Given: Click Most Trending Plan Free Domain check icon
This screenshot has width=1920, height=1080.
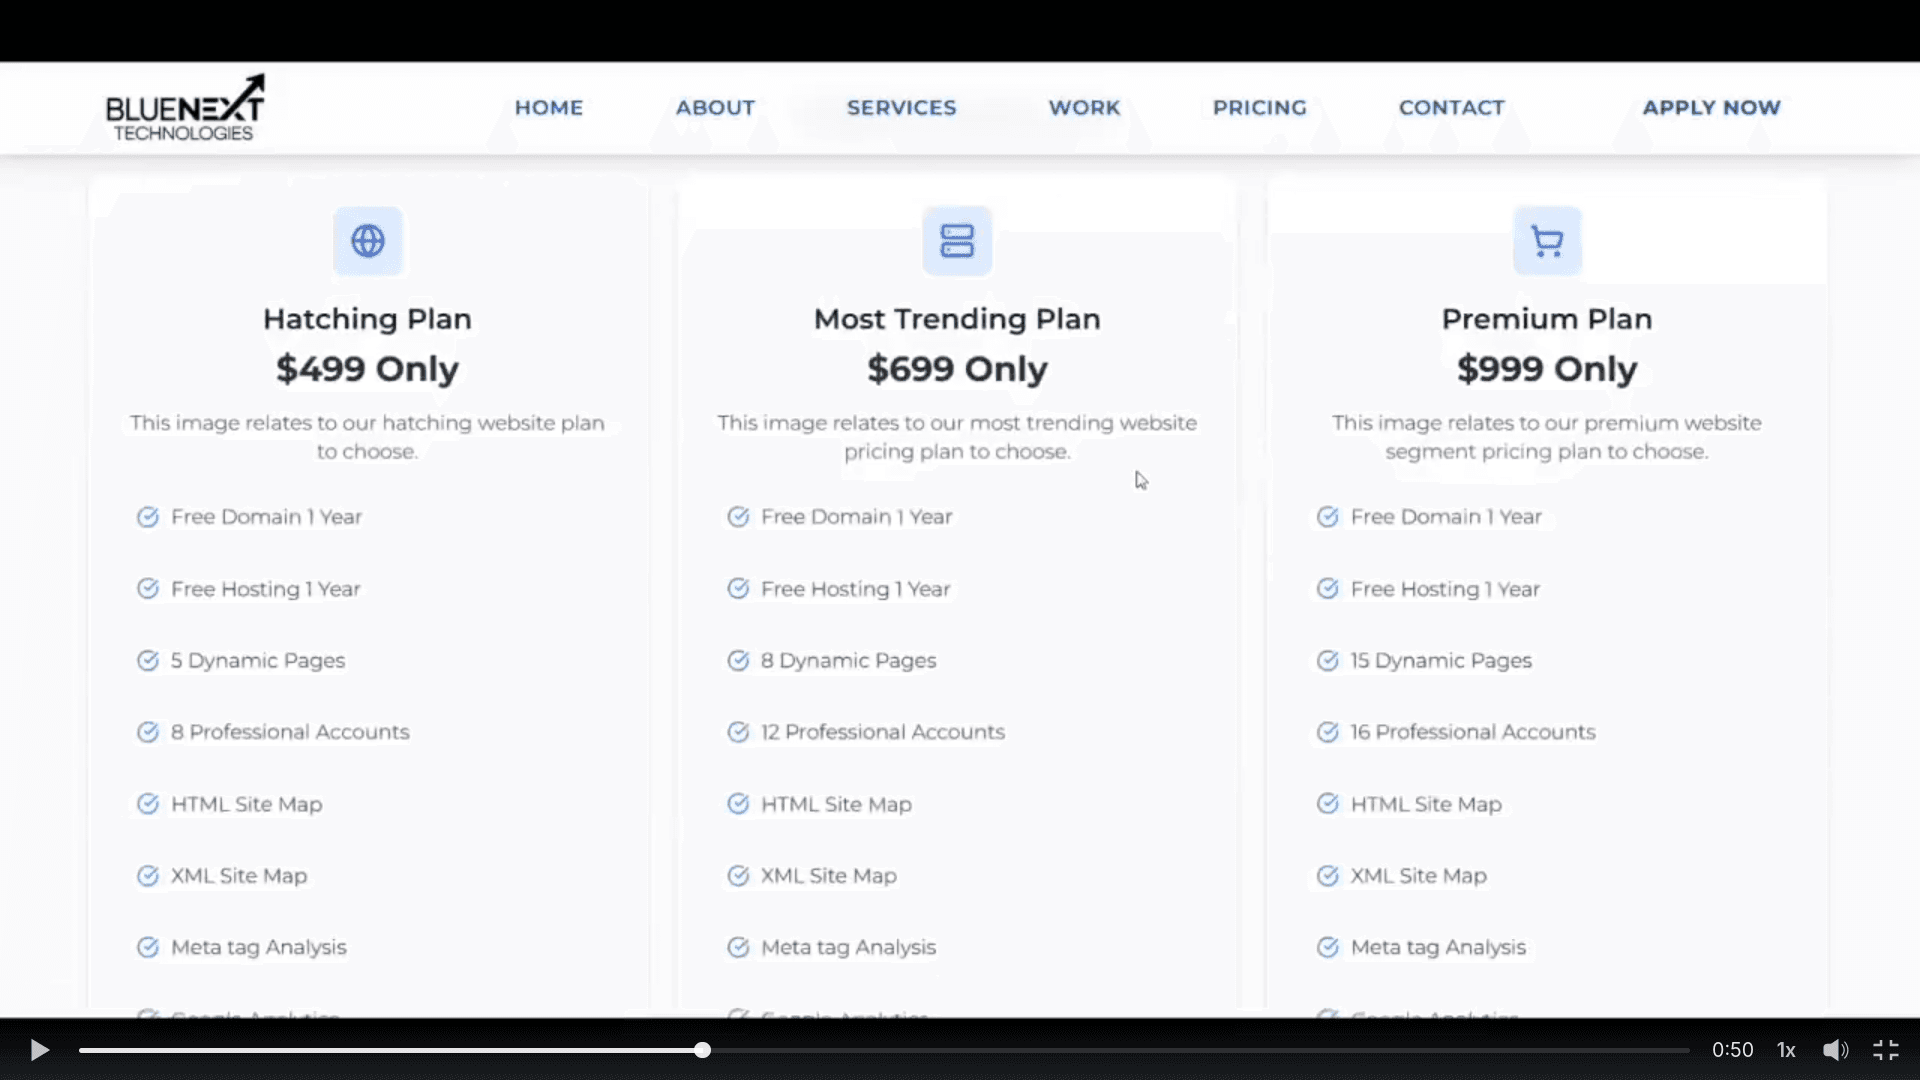Looking at the screenshot, I should click(x=738, y=517).
